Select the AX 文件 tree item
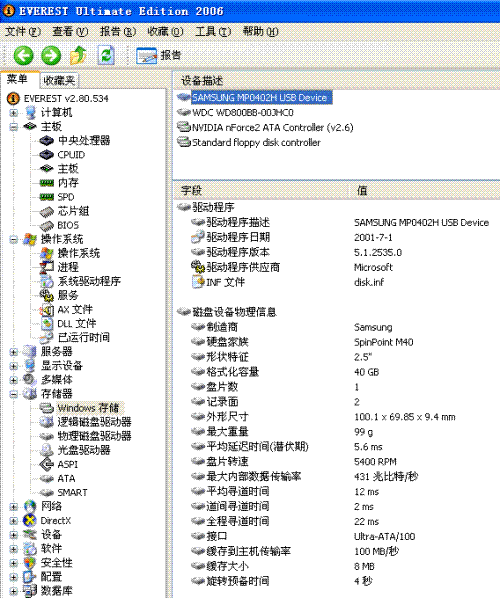 tap(75, 310)
